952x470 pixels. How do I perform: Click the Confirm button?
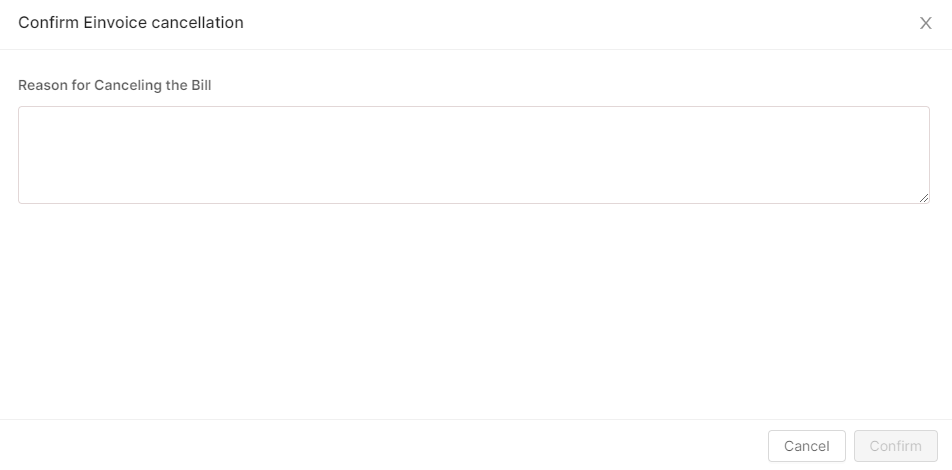(x=895, y=446)
